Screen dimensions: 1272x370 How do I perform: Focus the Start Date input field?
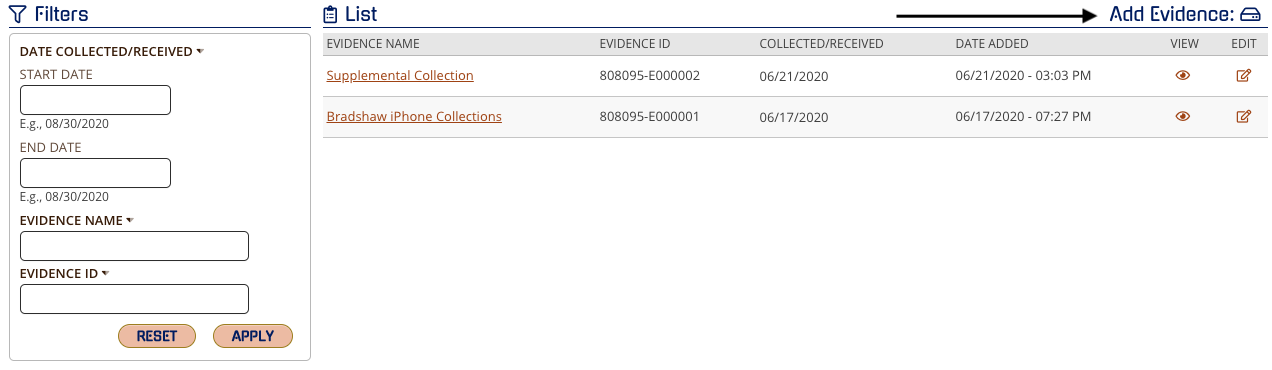[96, 100]
